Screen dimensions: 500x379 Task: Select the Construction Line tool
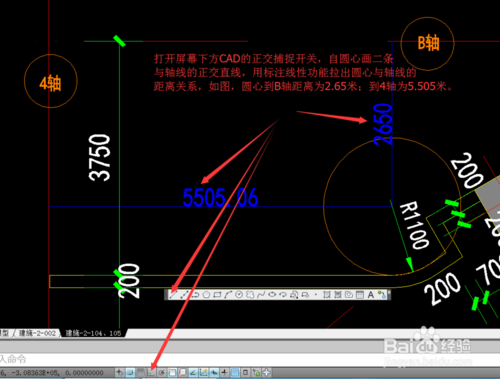click(x=184, y=294)
